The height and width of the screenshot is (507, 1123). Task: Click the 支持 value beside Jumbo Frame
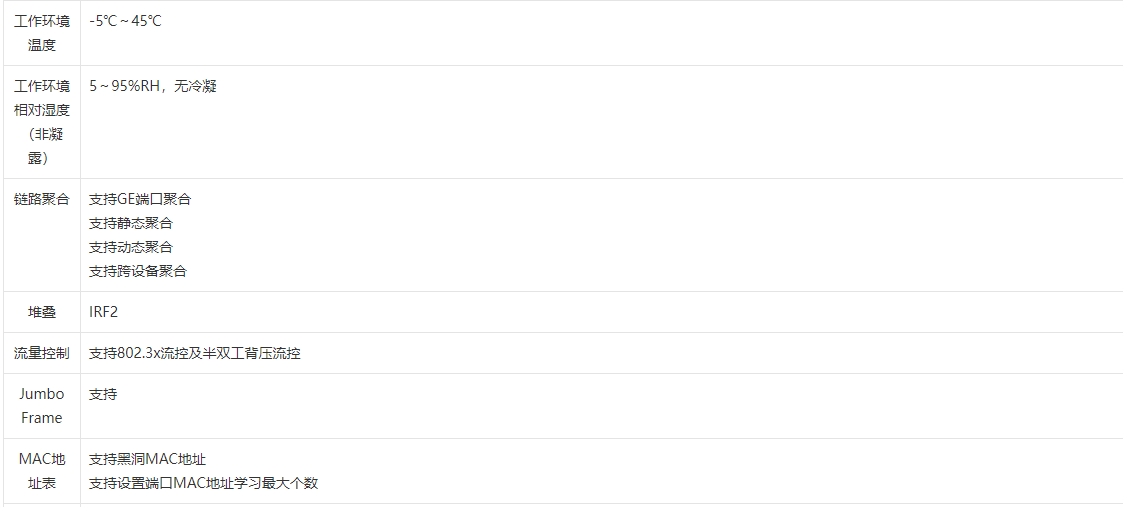tap(103, 394)
